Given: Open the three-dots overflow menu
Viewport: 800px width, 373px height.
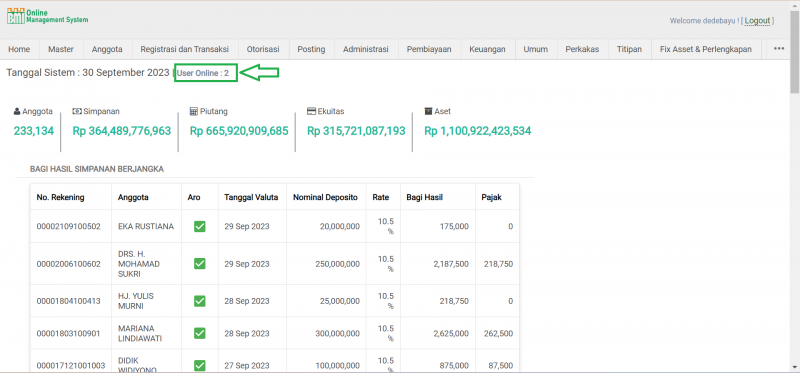Looking at the screenshot, I should point(779,49).
